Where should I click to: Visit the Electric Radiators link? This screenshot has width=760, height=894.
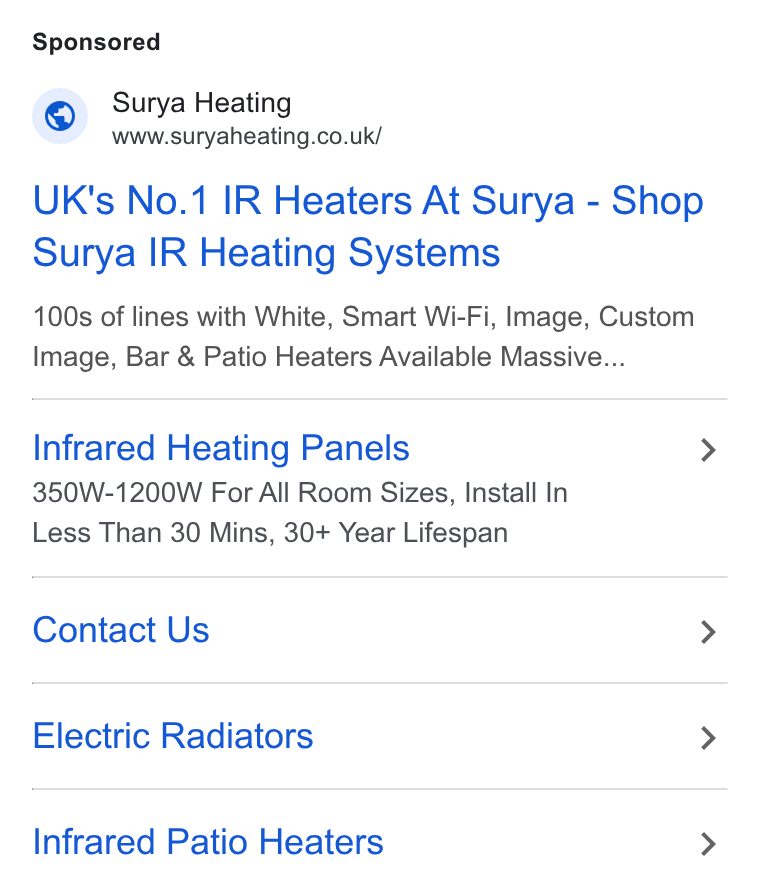(x=173, y=735)
